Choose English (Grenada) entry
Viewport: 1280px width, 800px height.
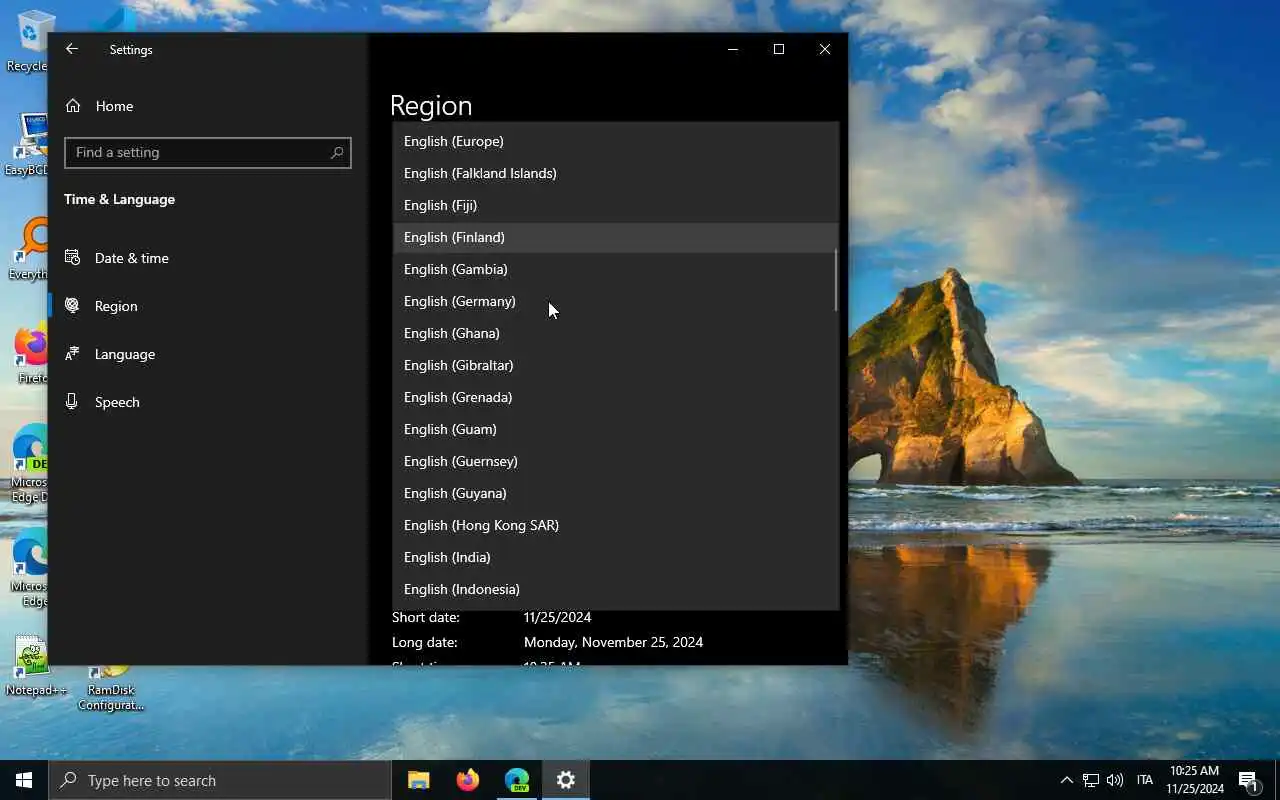615,397
